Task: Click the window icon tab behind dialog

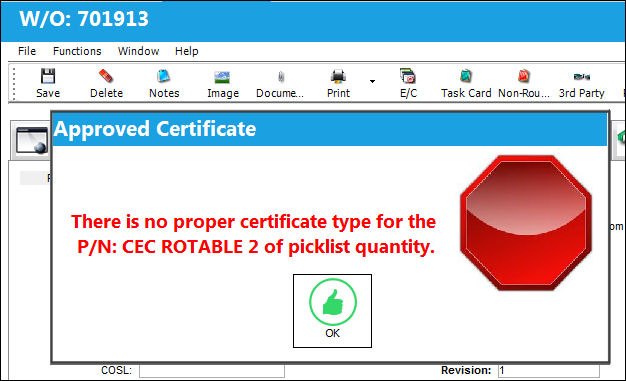Action: click(32, 140)
